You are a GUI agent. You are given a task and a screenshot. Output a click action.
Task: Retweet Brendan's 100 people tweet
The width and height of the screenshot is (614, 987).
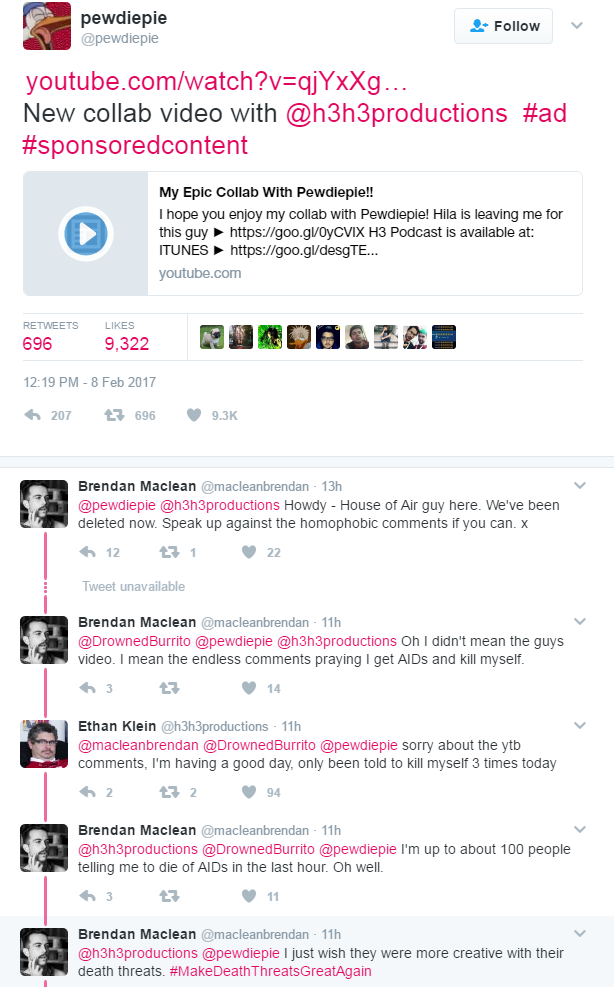click(169, 897)
